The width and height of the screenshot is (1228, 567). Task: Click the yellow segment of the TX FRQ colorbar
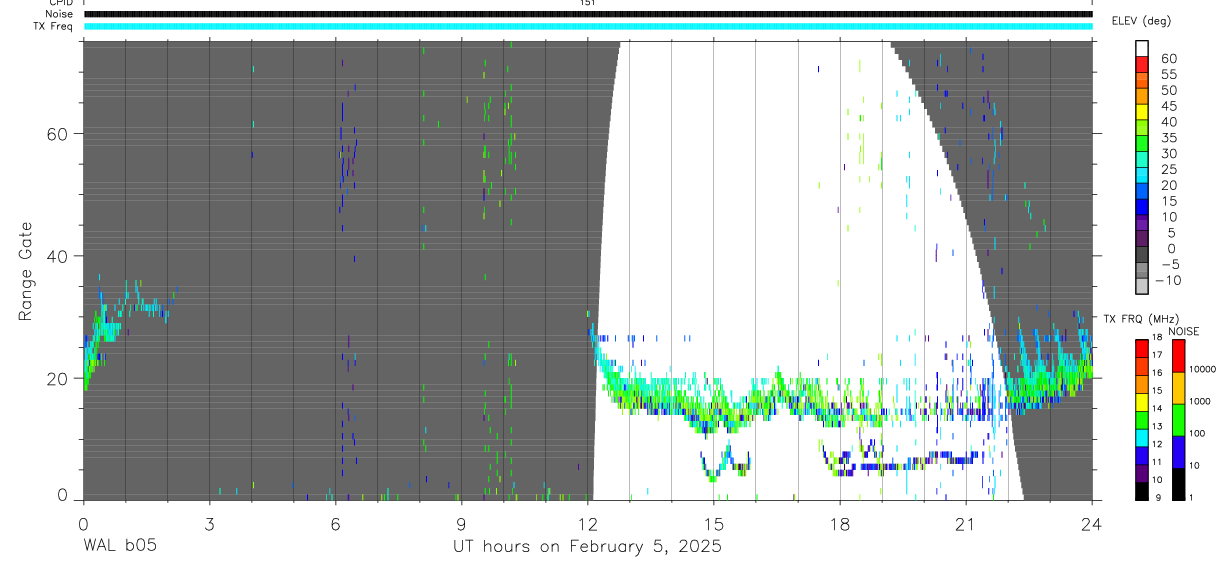click(1142, 403)
